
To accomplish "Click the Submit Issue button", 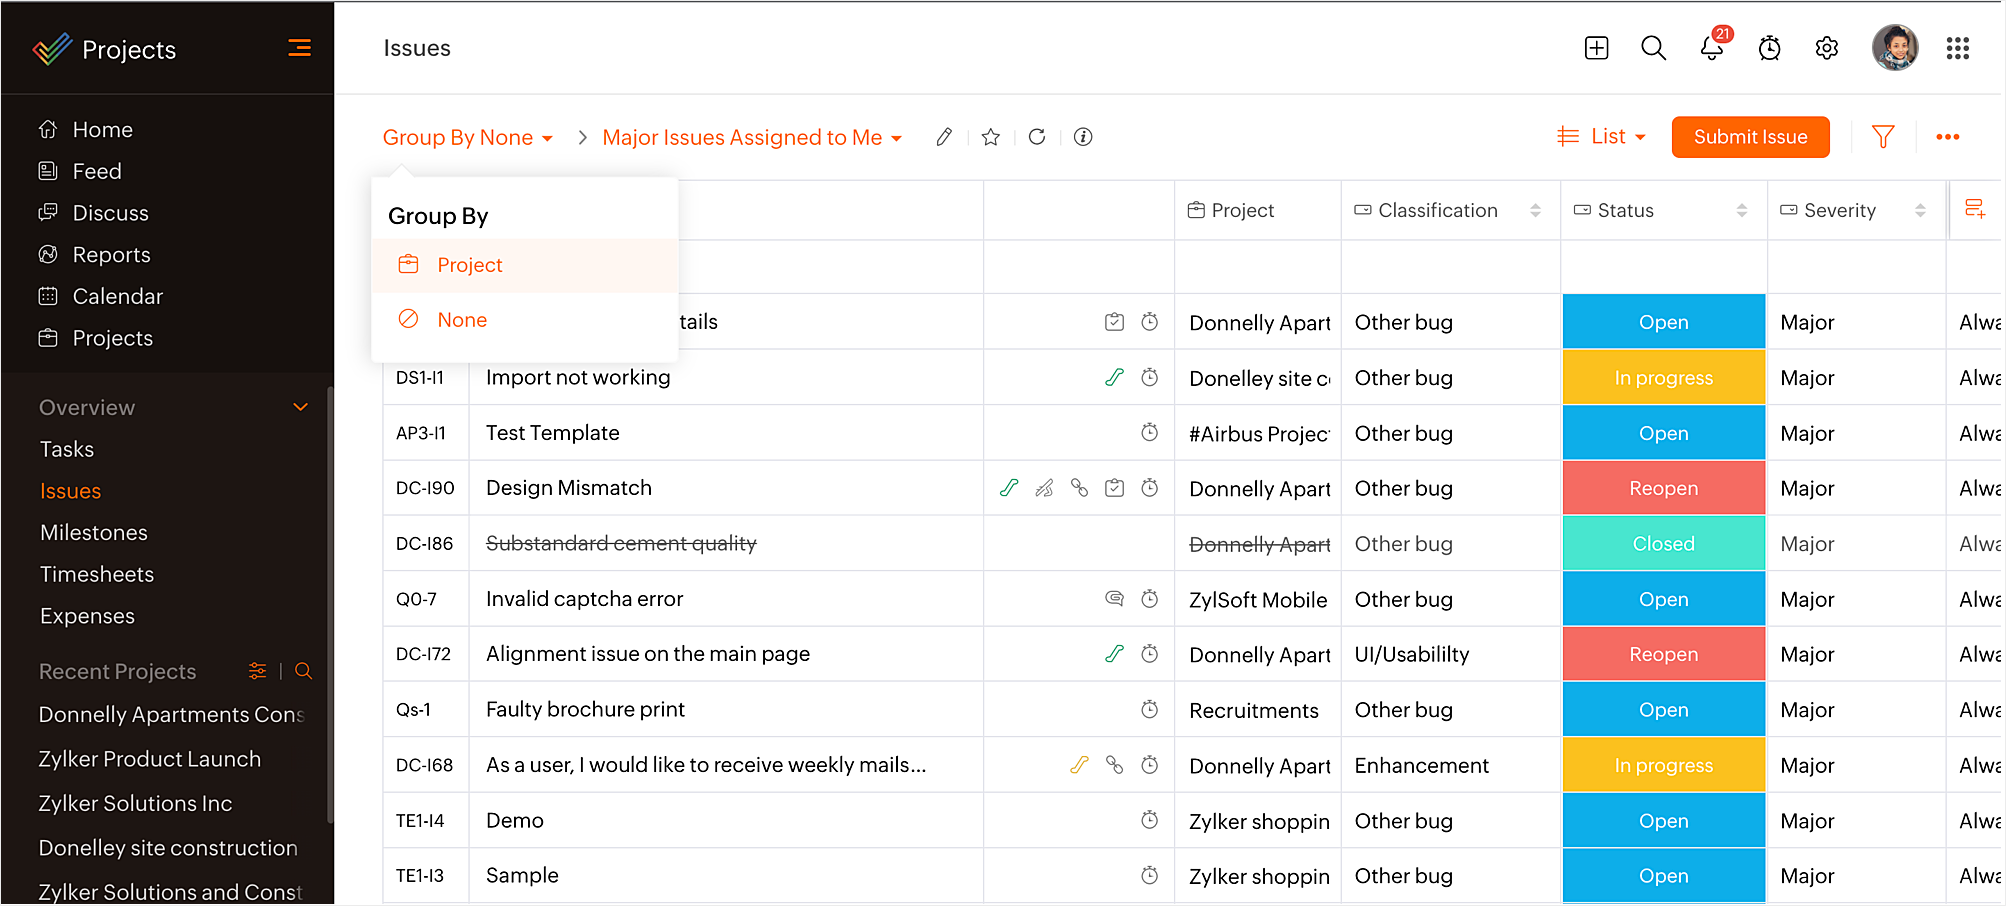I will (x=1750, y=137).
